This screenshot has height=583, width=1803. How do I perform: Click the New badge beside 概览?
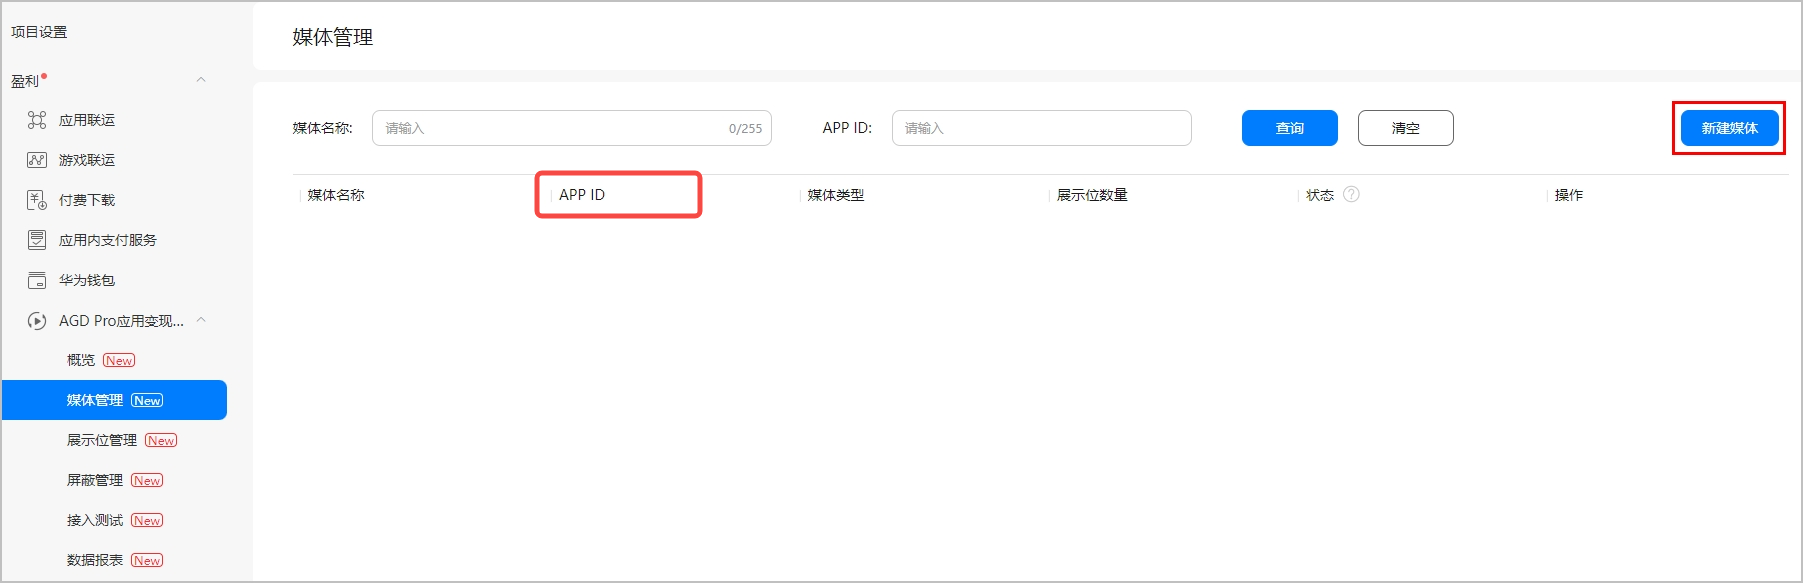click(119, 360)
